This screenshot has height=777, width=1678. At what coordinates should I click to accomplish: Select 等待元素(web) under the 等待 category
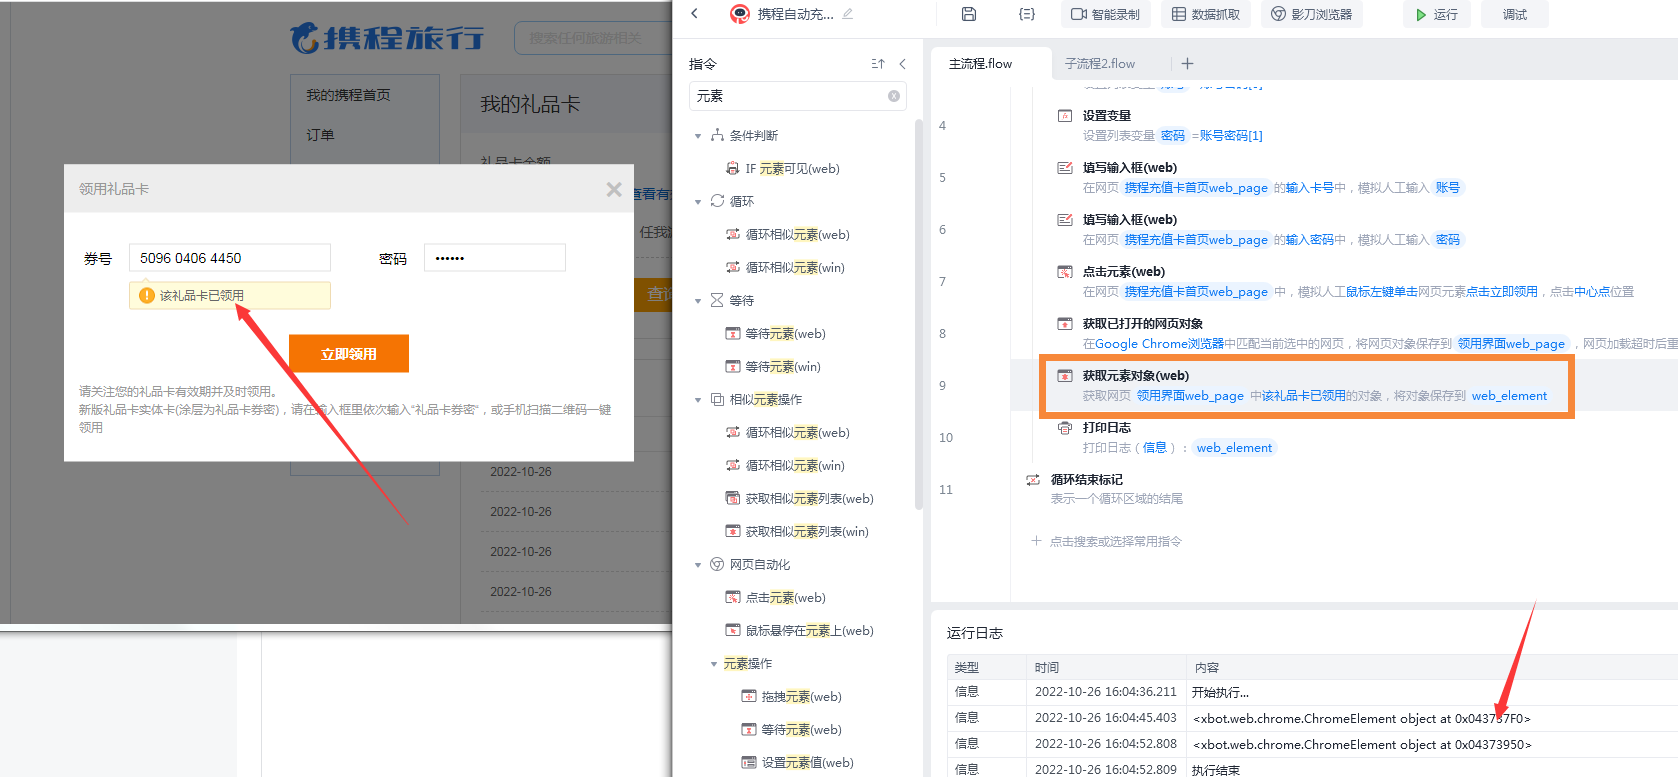[785, 334]
